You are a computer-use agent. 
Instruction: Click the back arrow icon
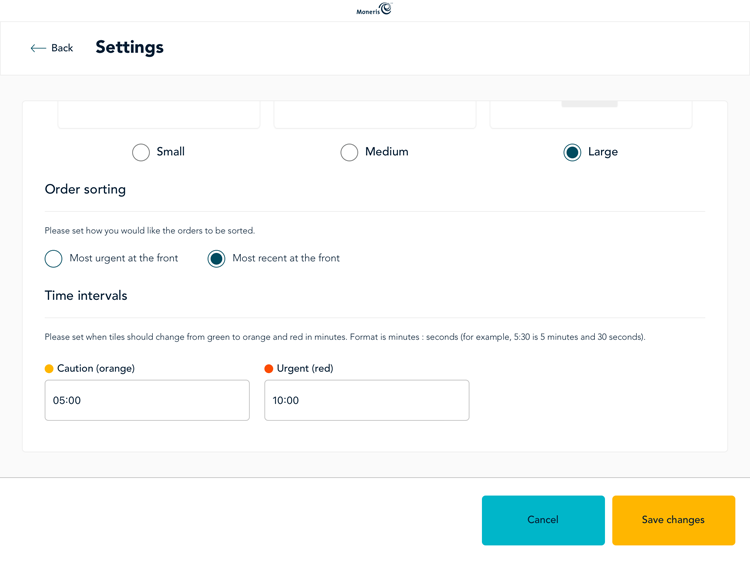pos(38,48)
